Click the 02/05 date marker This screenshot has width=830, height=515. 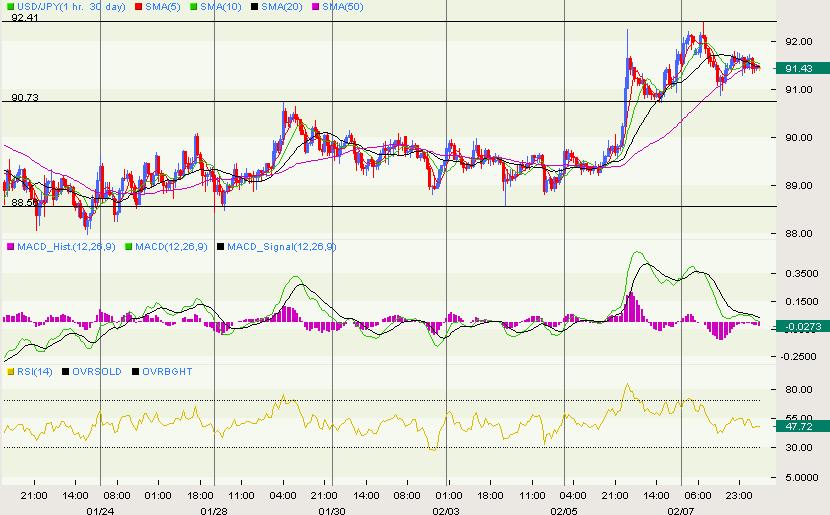tap(564, 511)
